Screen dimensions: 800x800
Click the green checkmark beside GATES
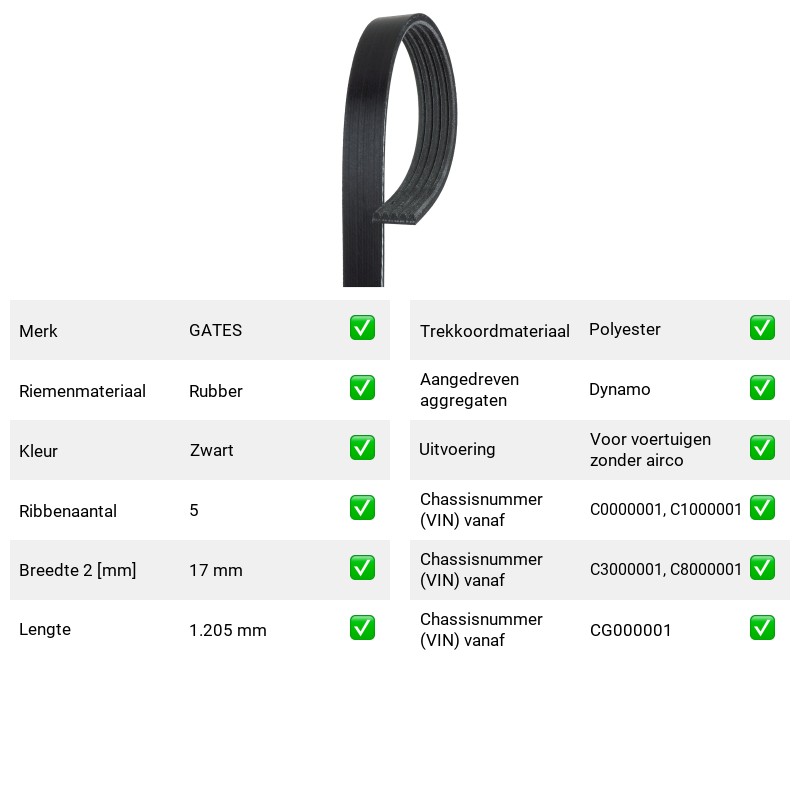(362, 328)
